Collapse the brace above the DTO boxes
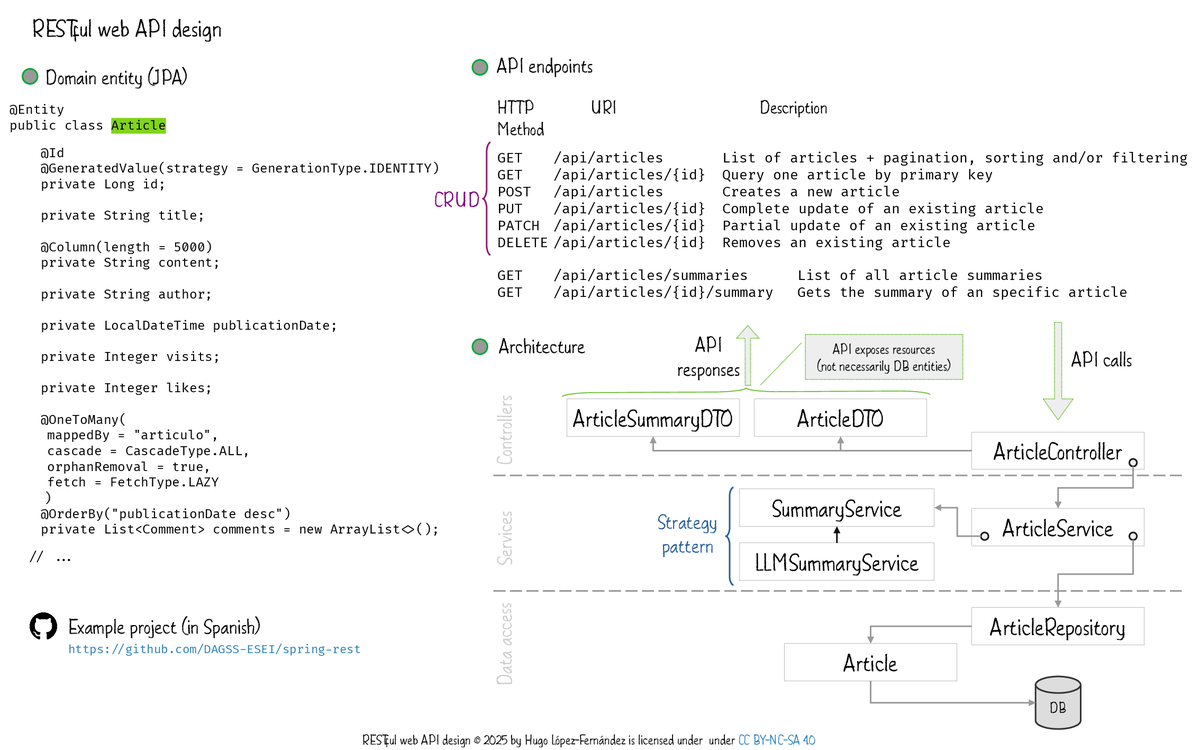 [748, 389]
